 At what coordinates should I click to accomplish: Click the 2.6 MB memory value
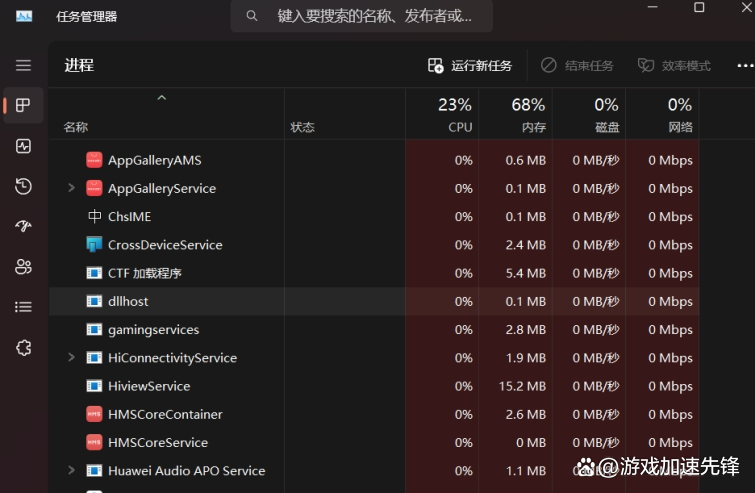[526, 415]
